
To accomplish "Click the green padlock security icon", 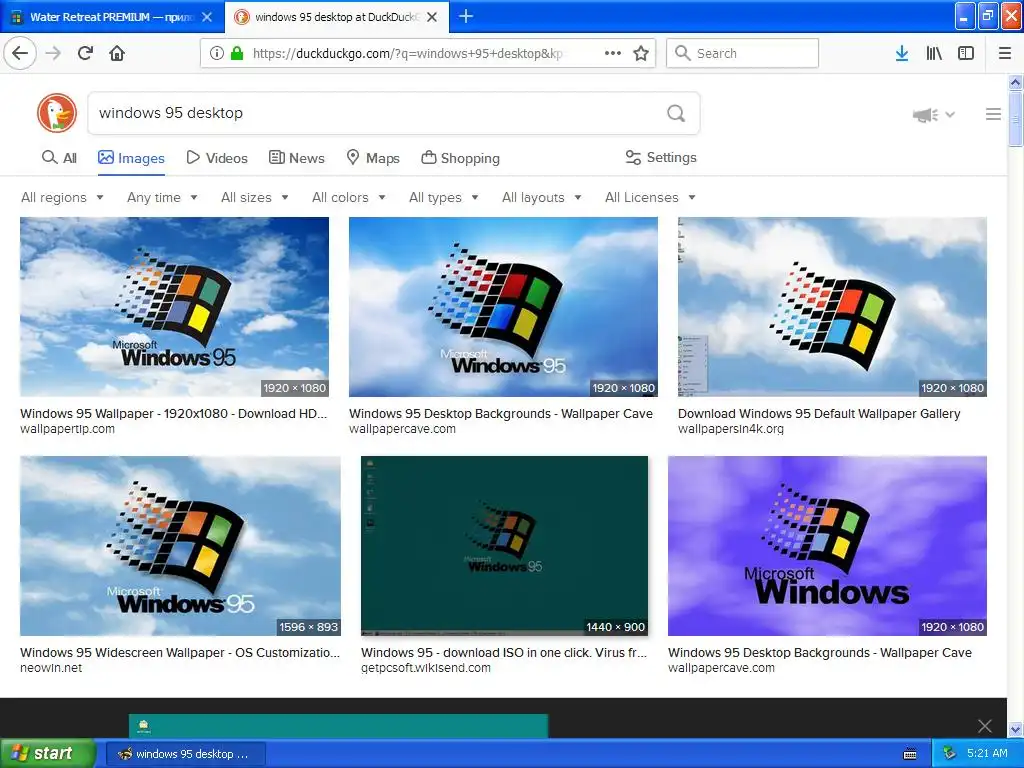I will click(x=237, y=53).
